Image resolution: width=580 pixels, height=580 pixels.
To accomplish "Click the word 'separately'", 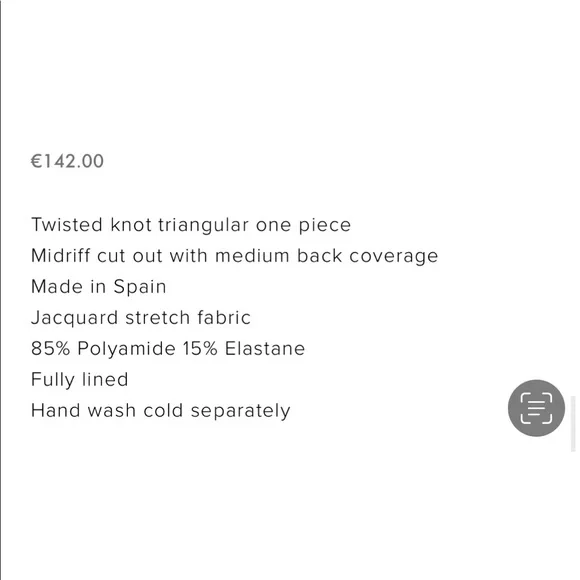I will tap(240, 412).
